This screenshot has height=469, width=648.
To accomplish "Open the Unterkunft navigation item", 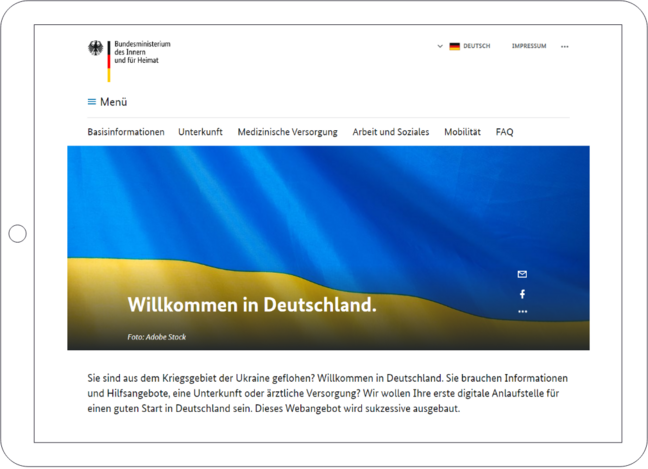I will coord(200,132).
